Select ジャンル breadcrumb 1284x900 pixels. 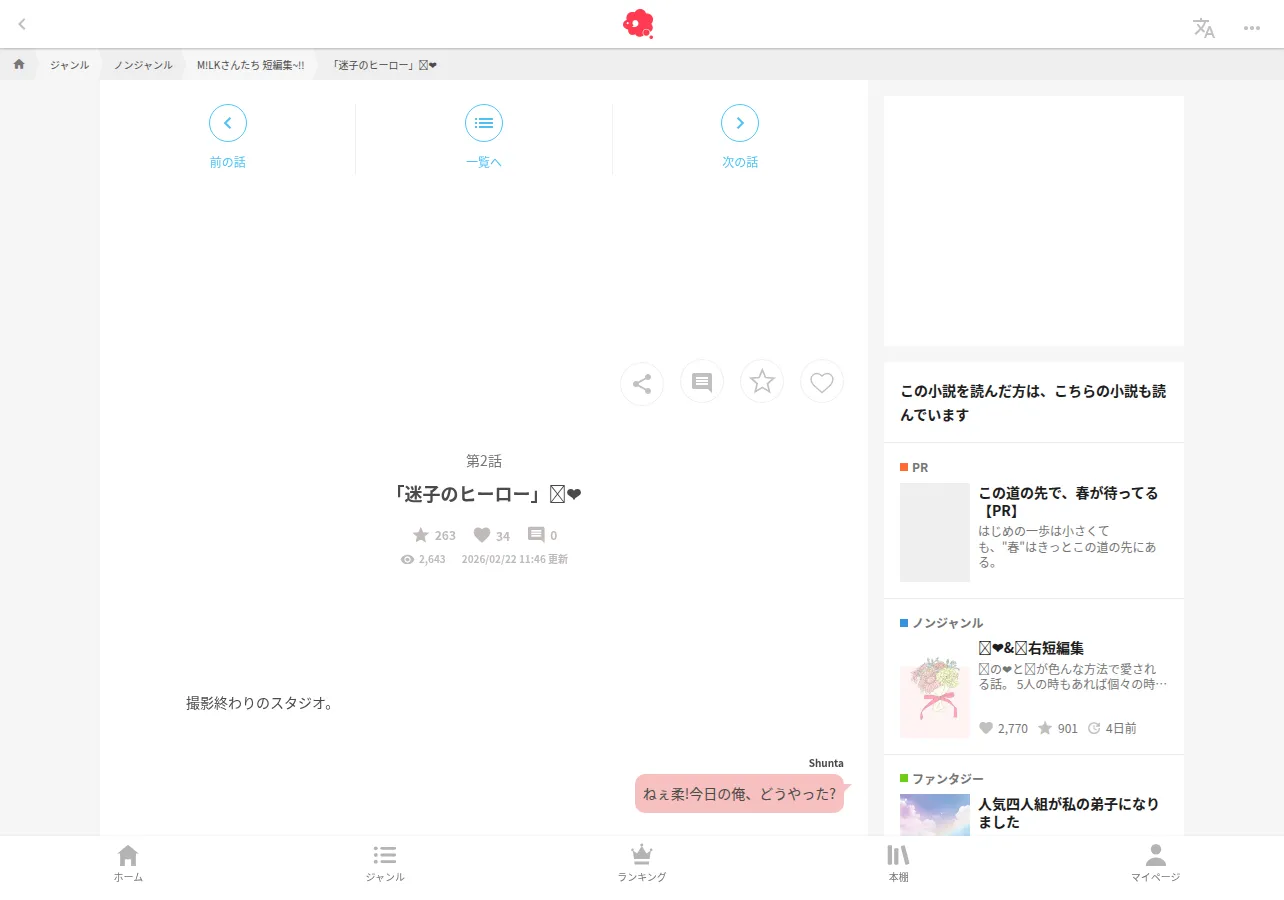tap(69, 65)
